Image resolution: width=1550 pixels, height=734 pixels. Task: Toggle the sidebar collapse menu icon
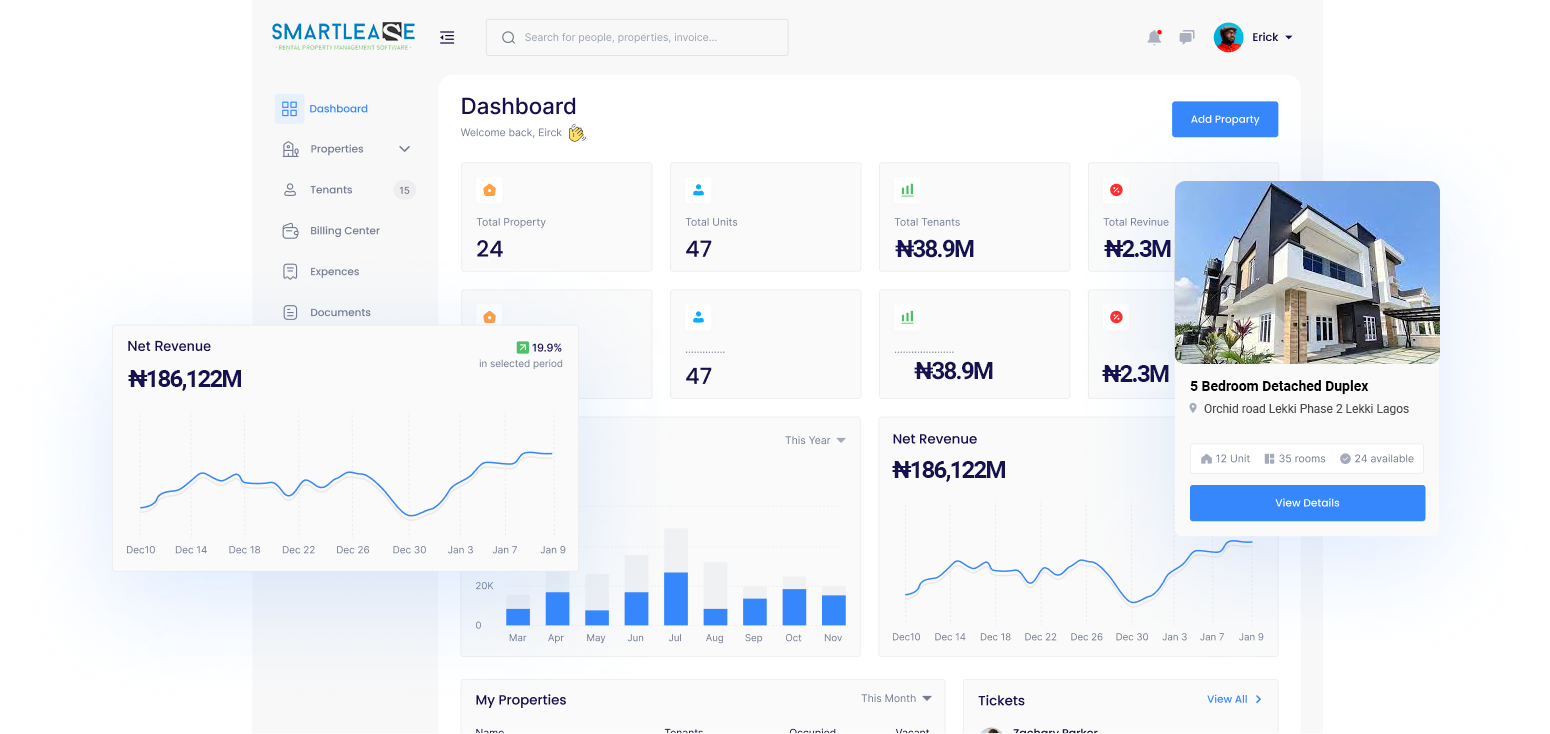tap(447, 37)
